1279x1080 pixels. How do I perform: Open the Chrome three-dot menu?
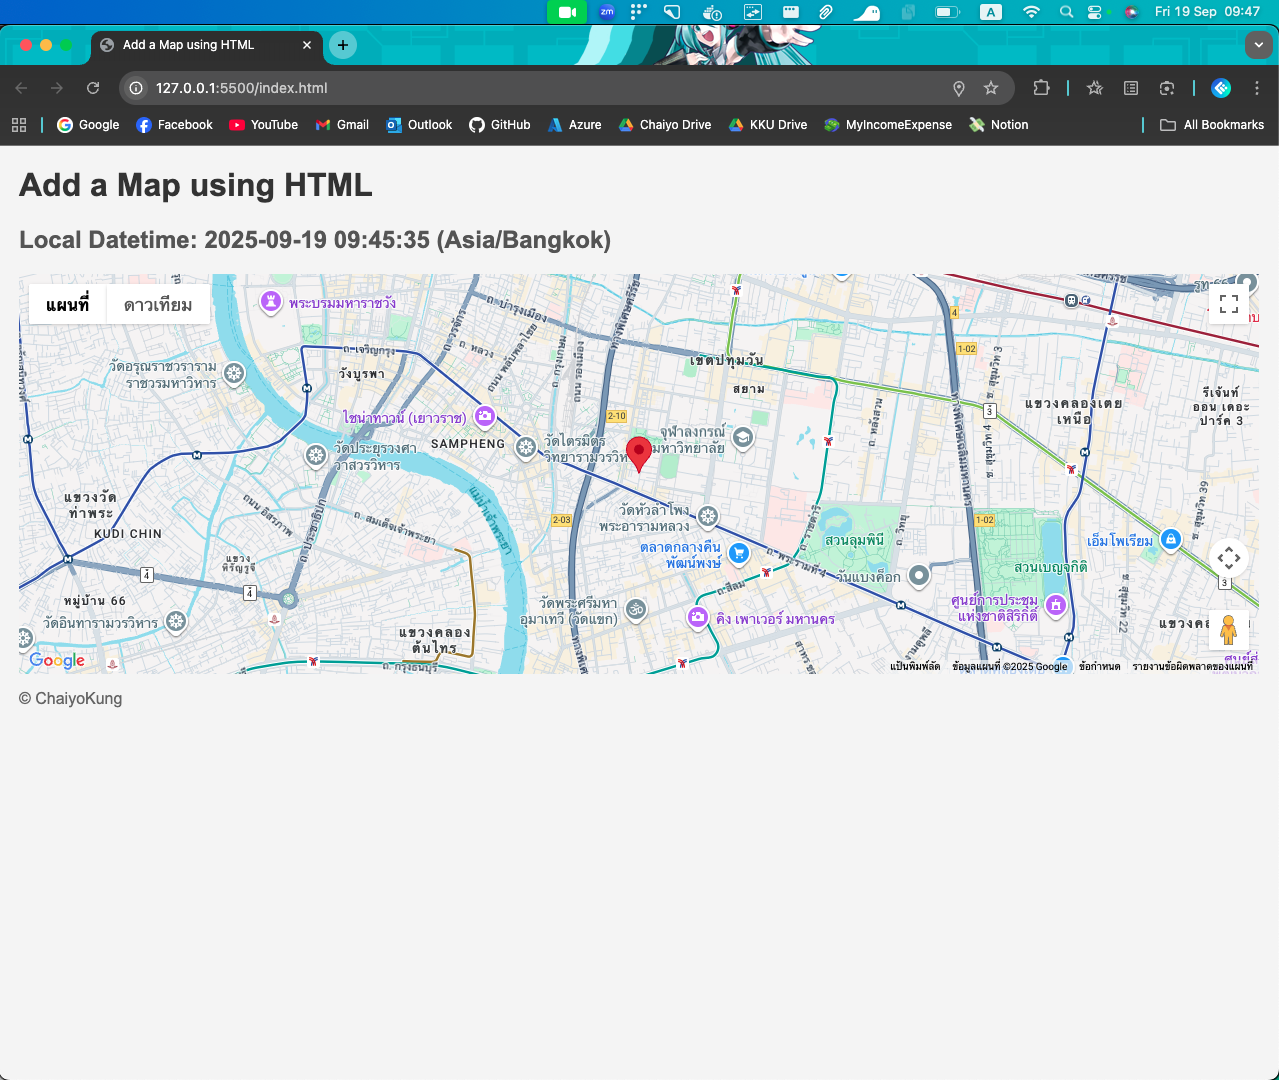tap(1257, 88)
